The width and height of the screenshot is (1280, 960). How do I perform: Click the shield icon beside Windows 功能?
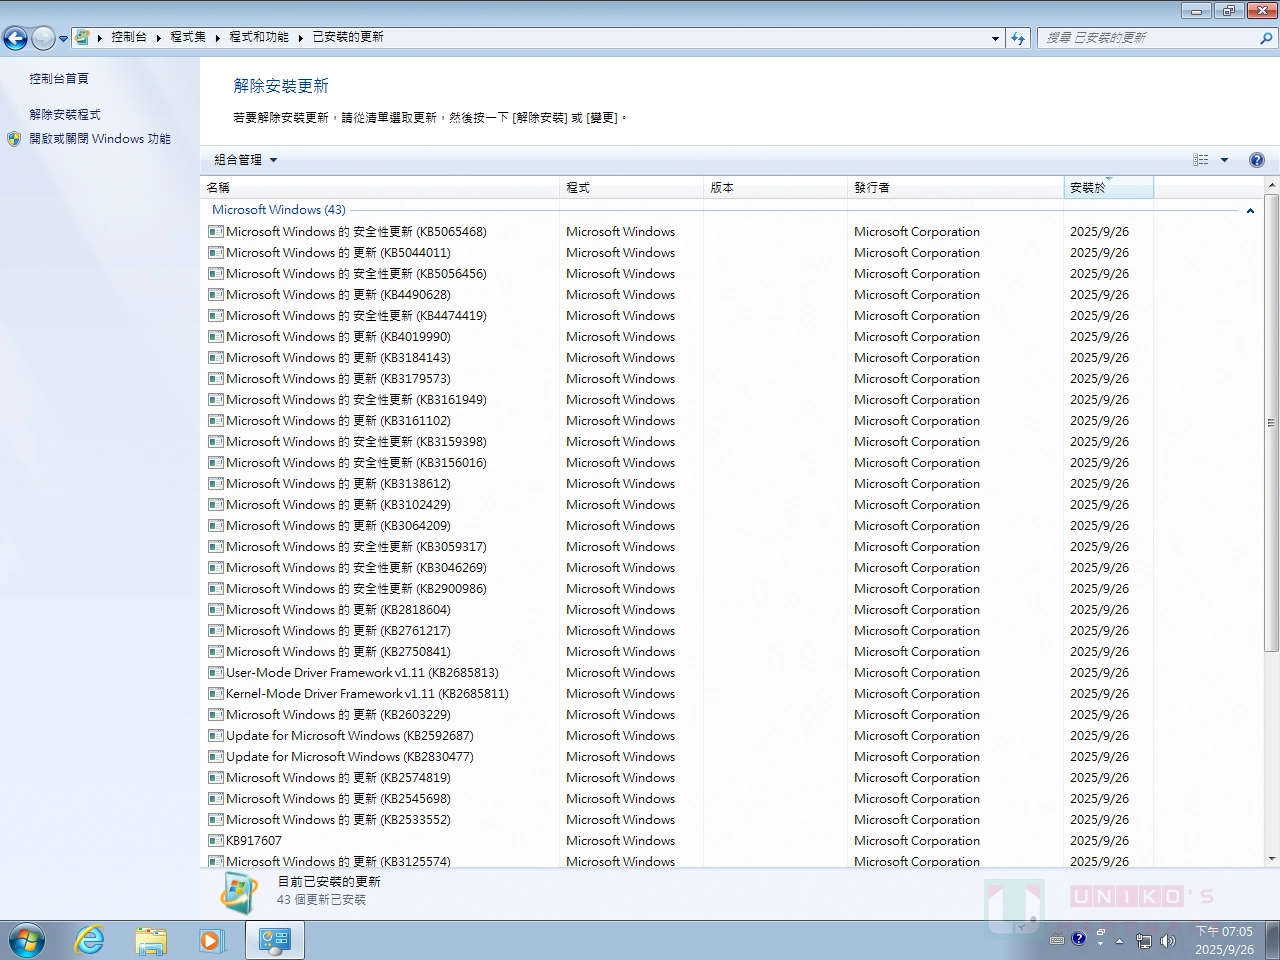coord(14,139)
